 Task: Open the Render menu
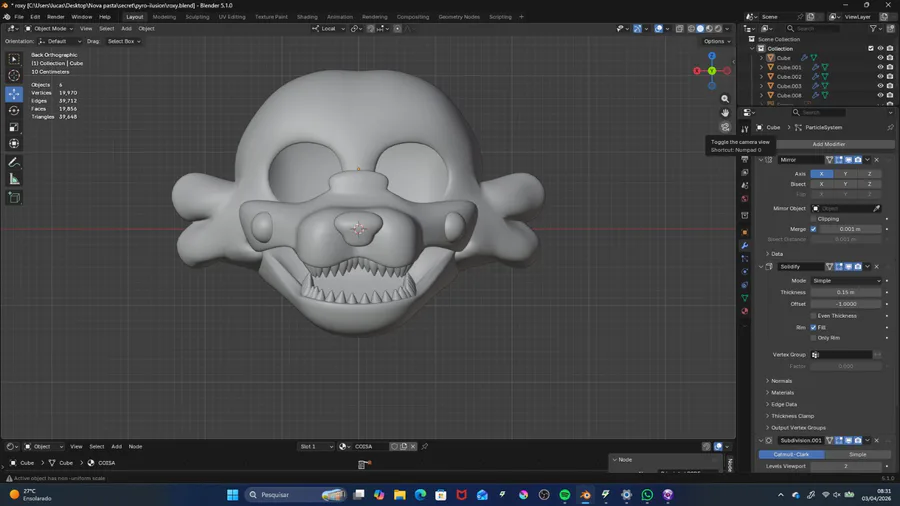click(56, 17)
